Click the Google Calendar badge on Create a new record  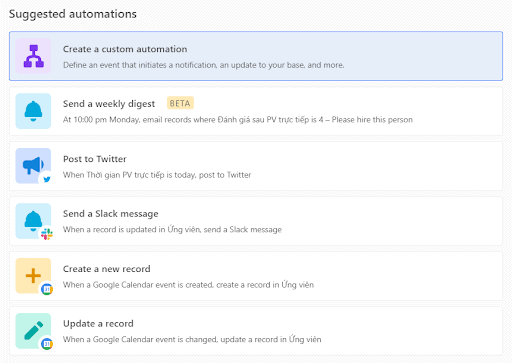[47, 289]
